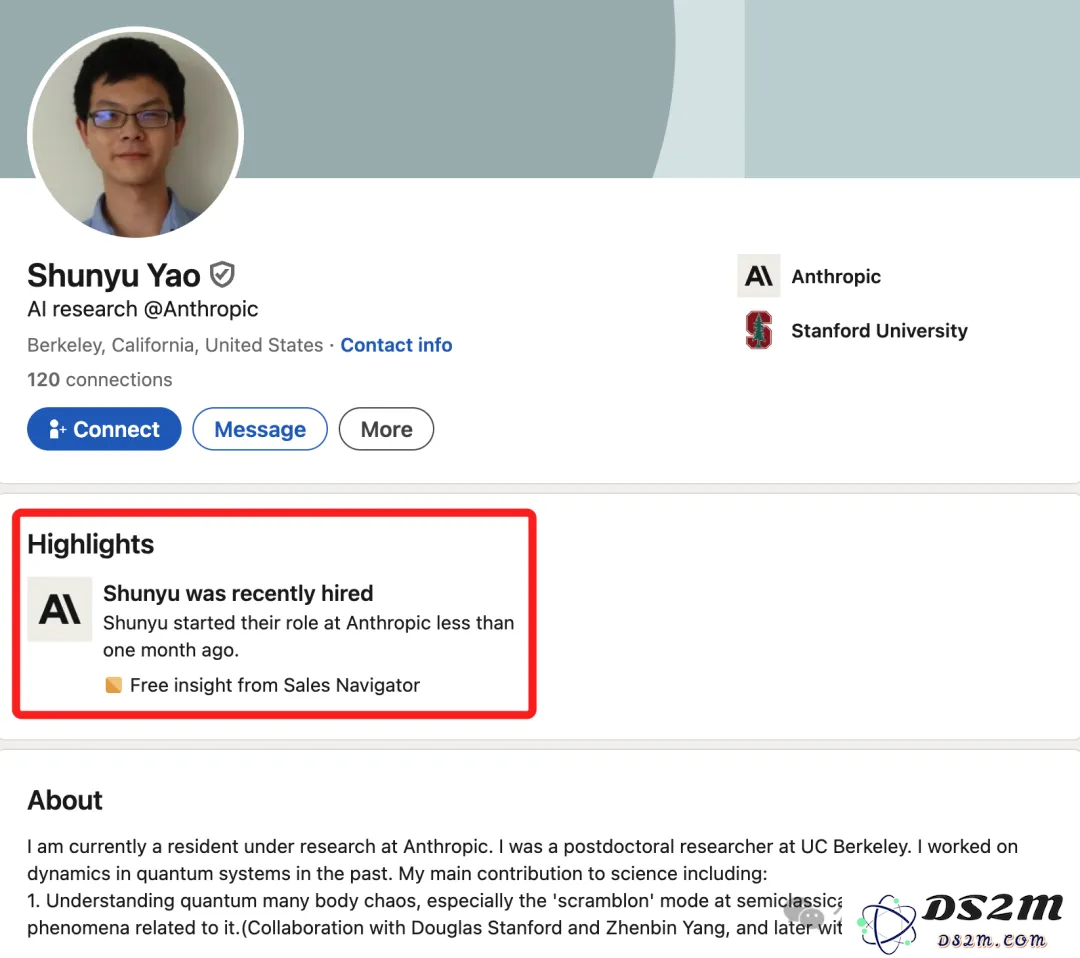Screen dimensions: 1080x958
Task: Click the Anthropic logo in the sidebar list
Action: [x=758, y=276]
